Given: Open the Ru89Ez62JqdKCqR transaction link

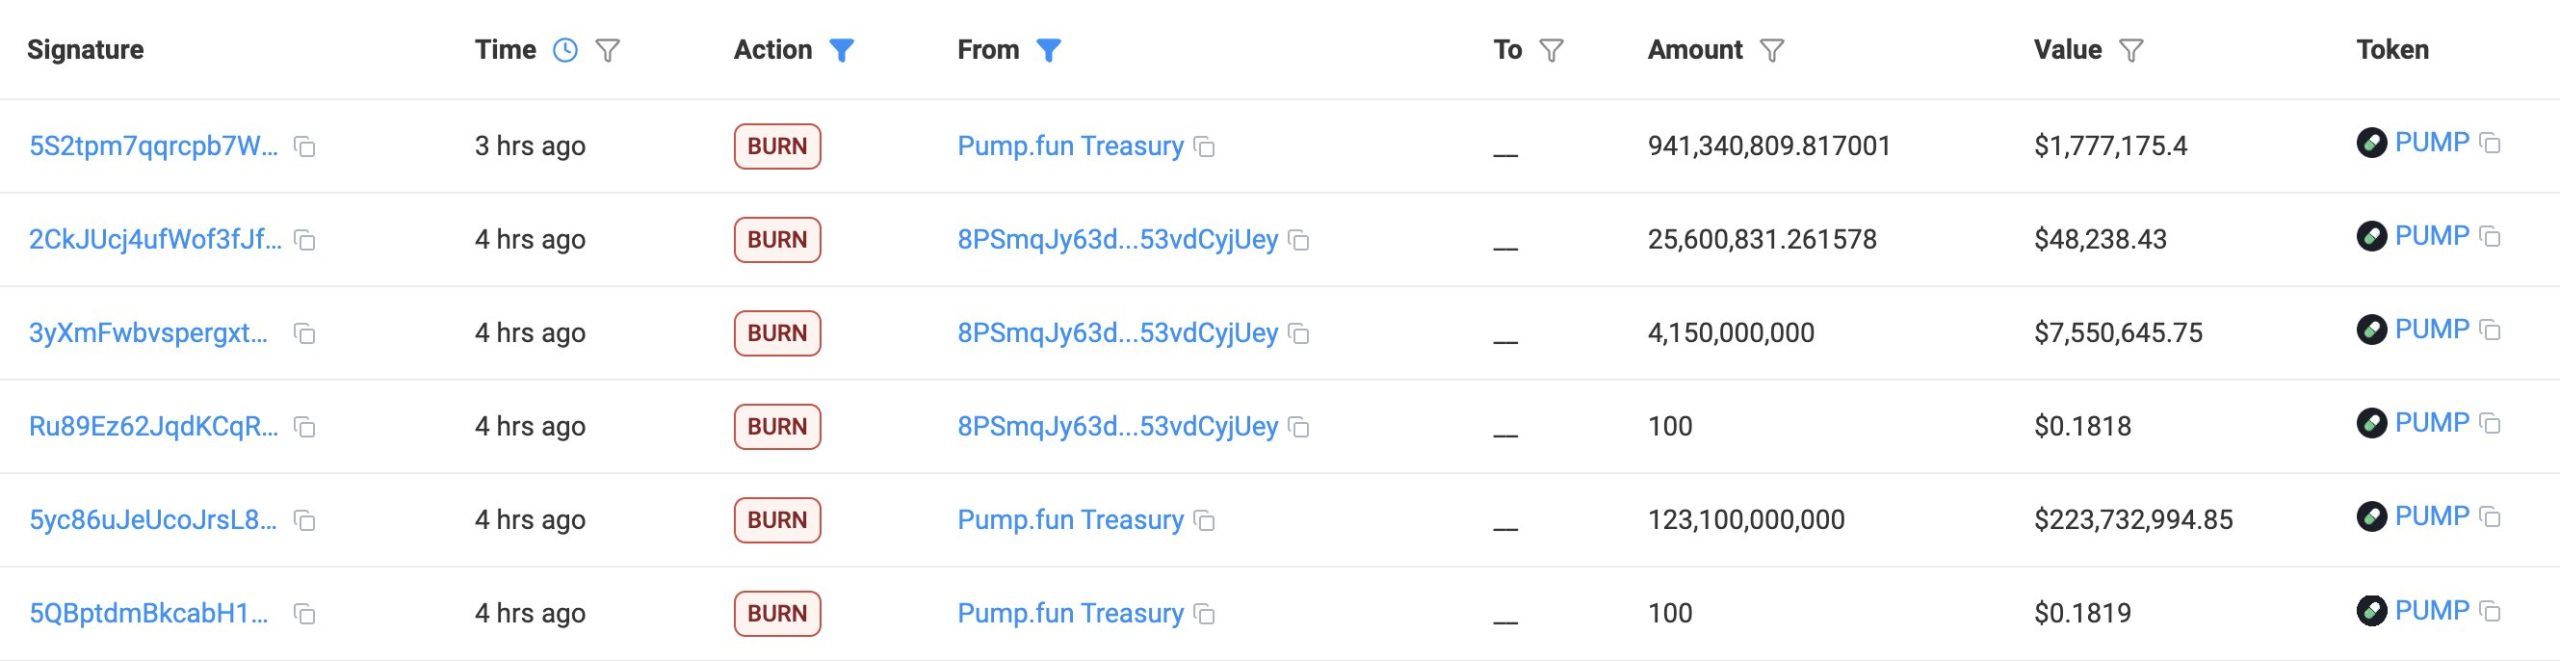Looking at the screenshot, I should coord(153,426).
